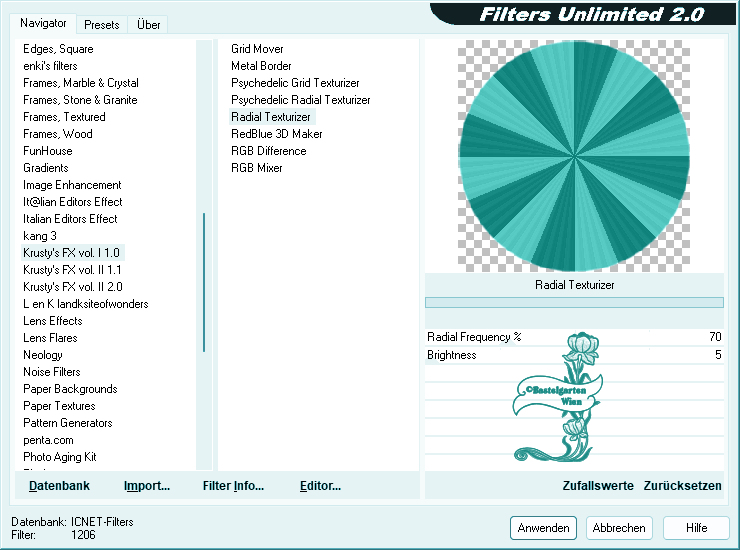Select Krusty's FX vol. II 2.0

(73, 287)
